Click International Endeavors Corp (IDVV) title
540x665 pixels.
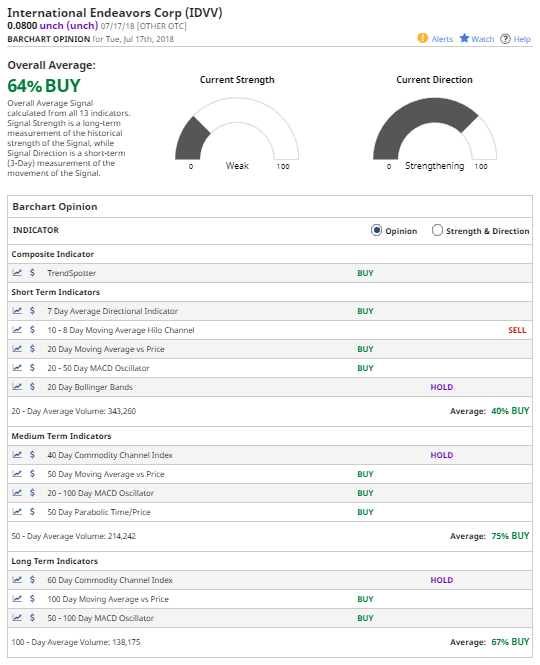115,12
